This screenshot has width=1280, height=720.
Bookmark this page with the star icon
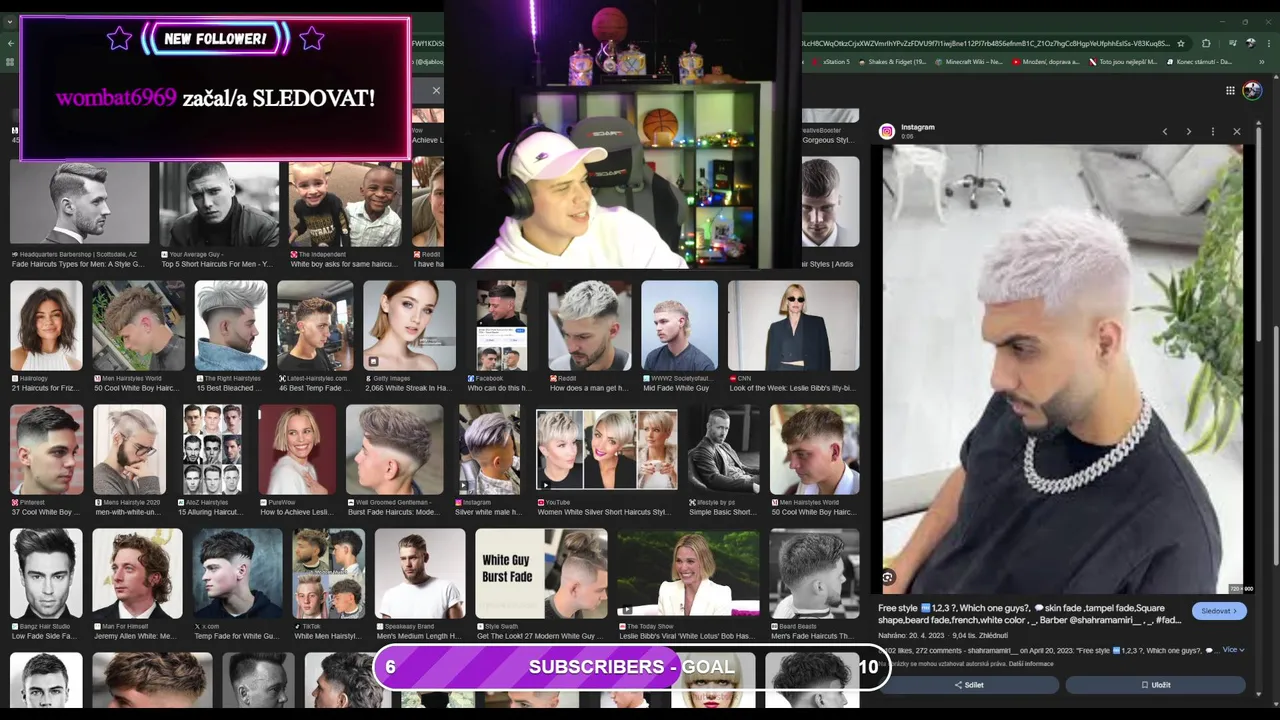click(x=1181, y=43)
